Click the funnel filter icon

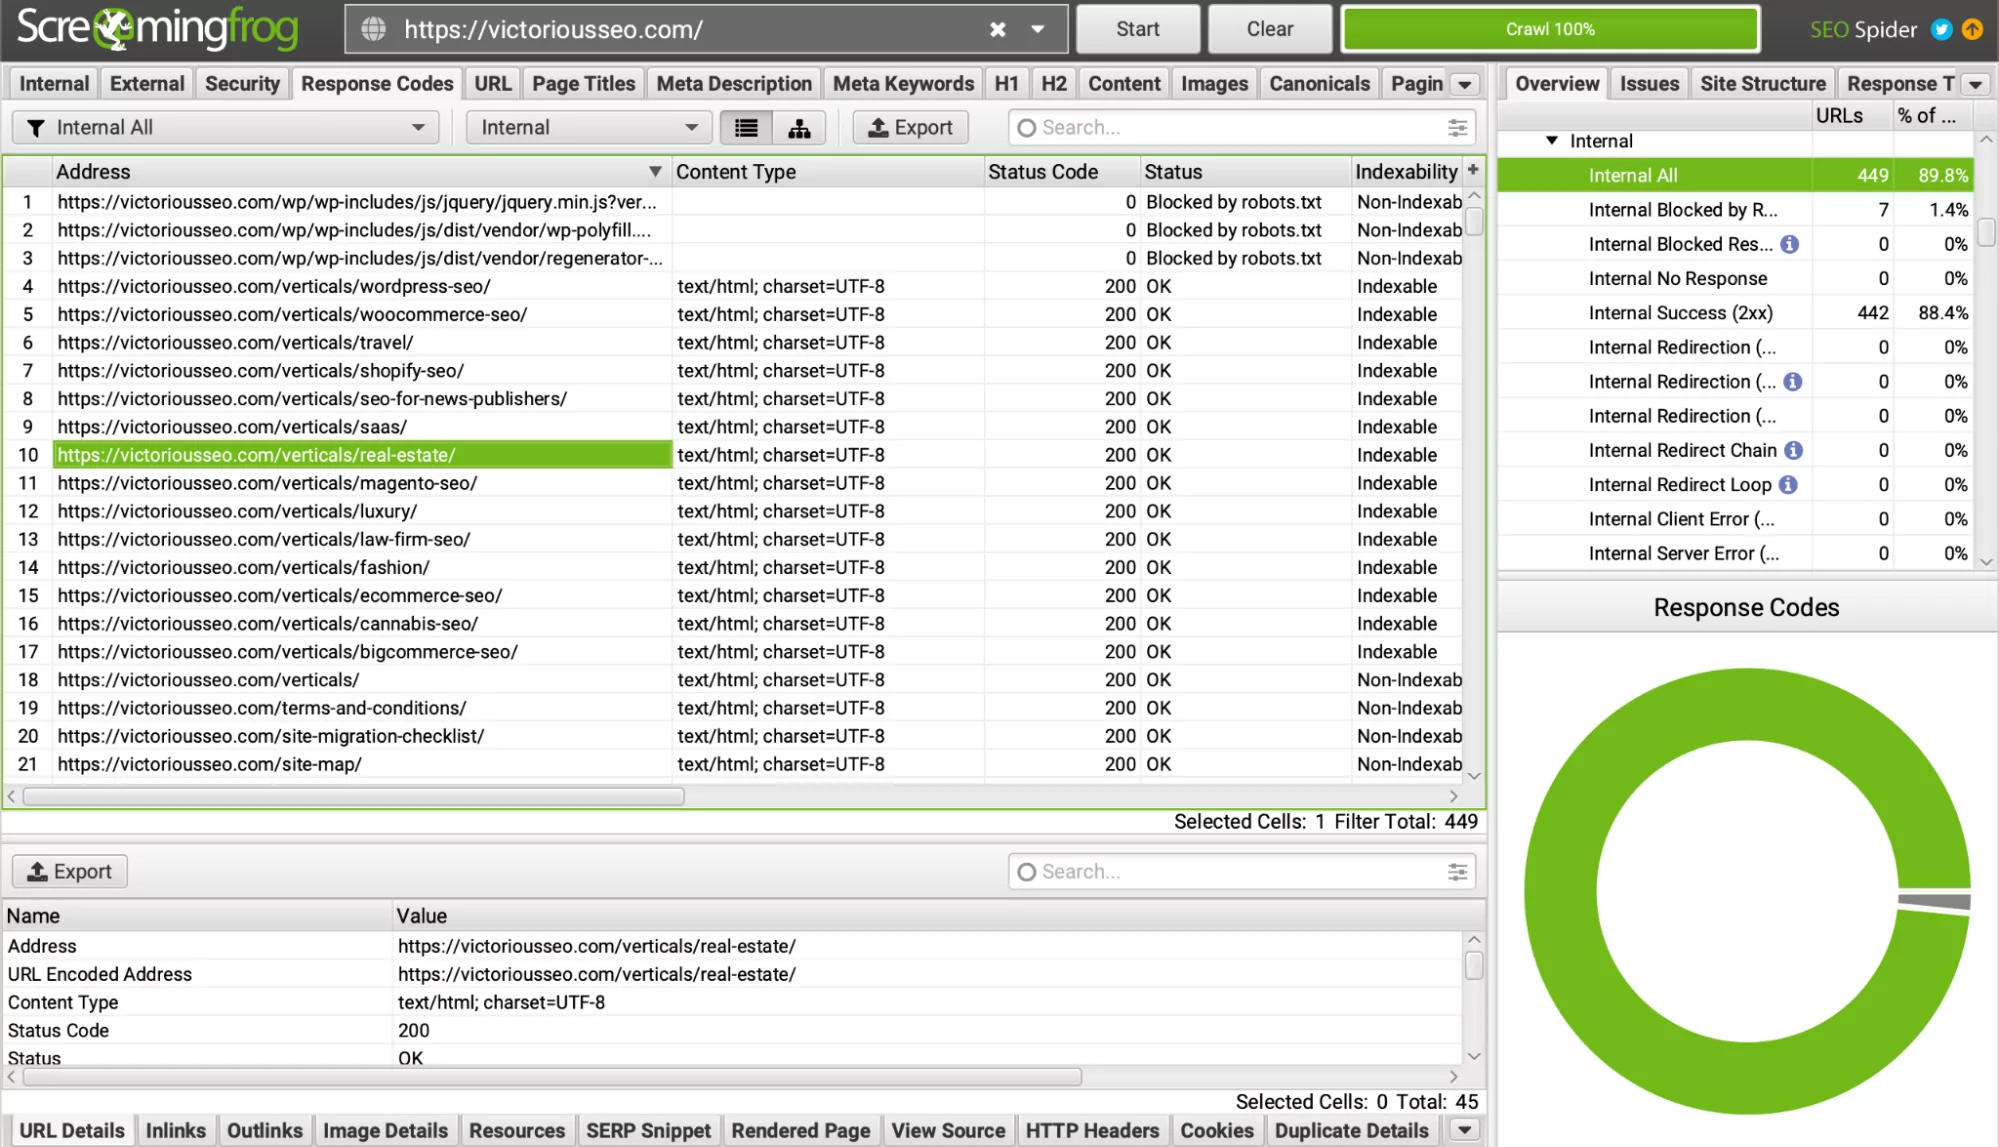pyautogui.click(x=36, y=128)
